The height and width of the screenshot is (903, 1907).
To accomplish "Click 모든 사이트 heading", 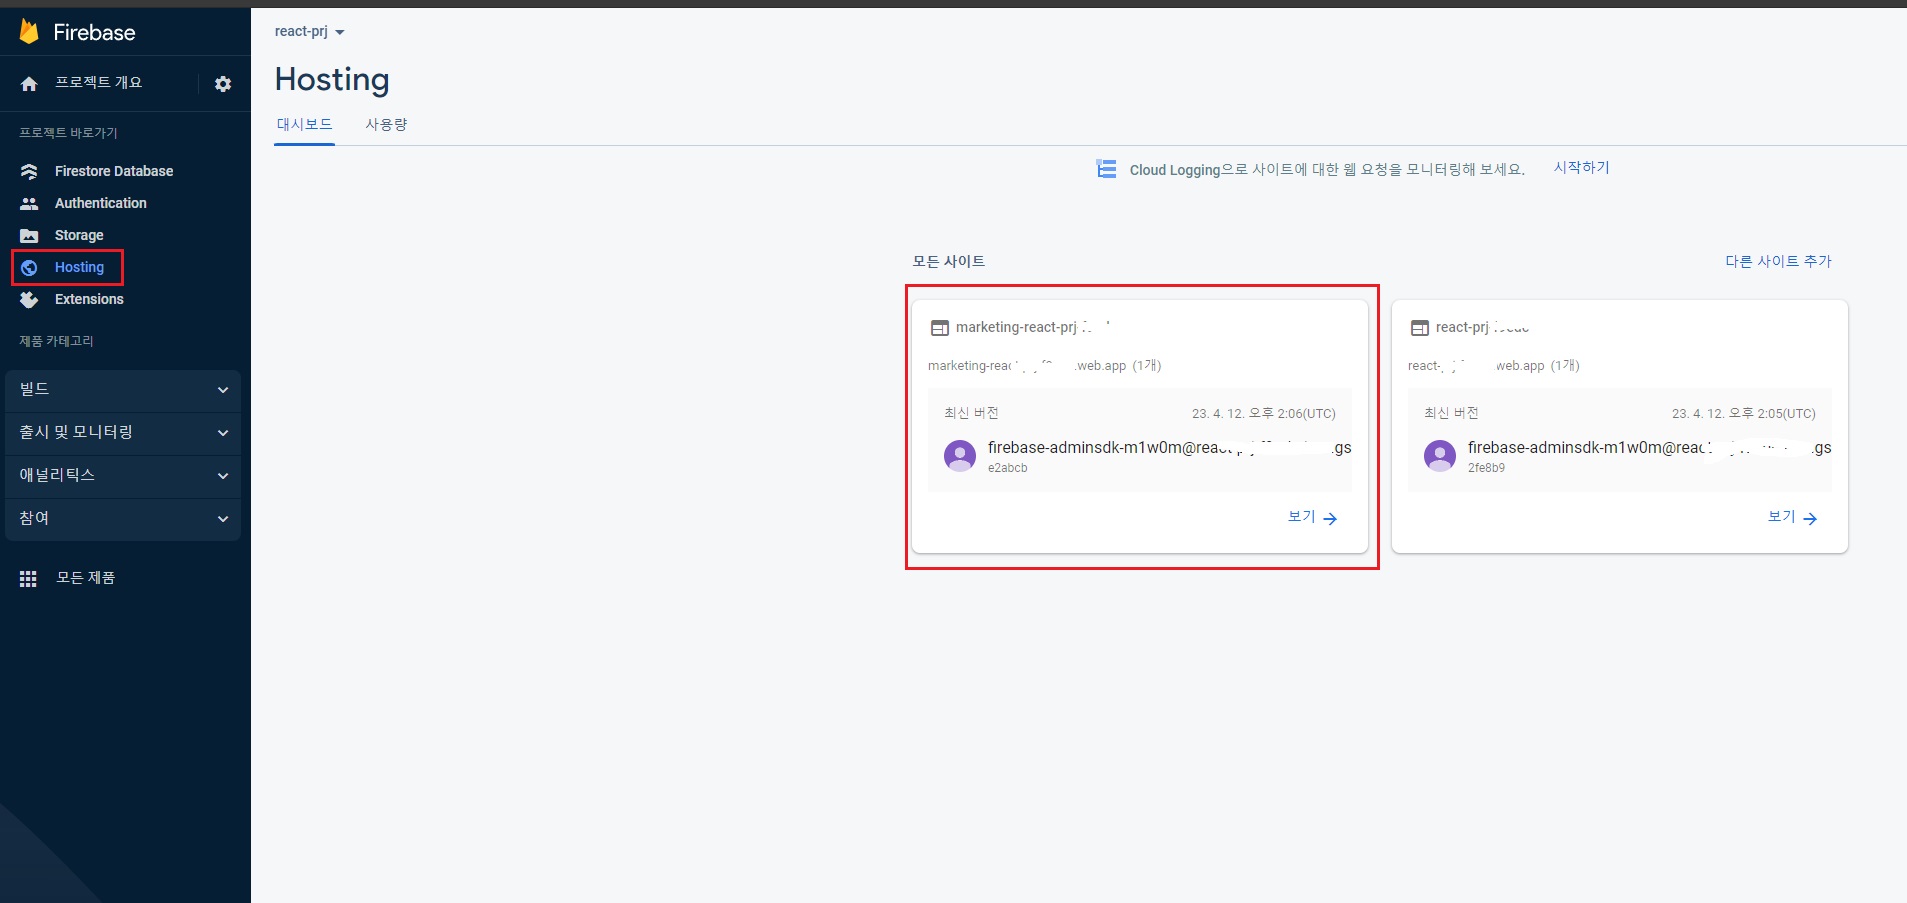I will (949, 261).
